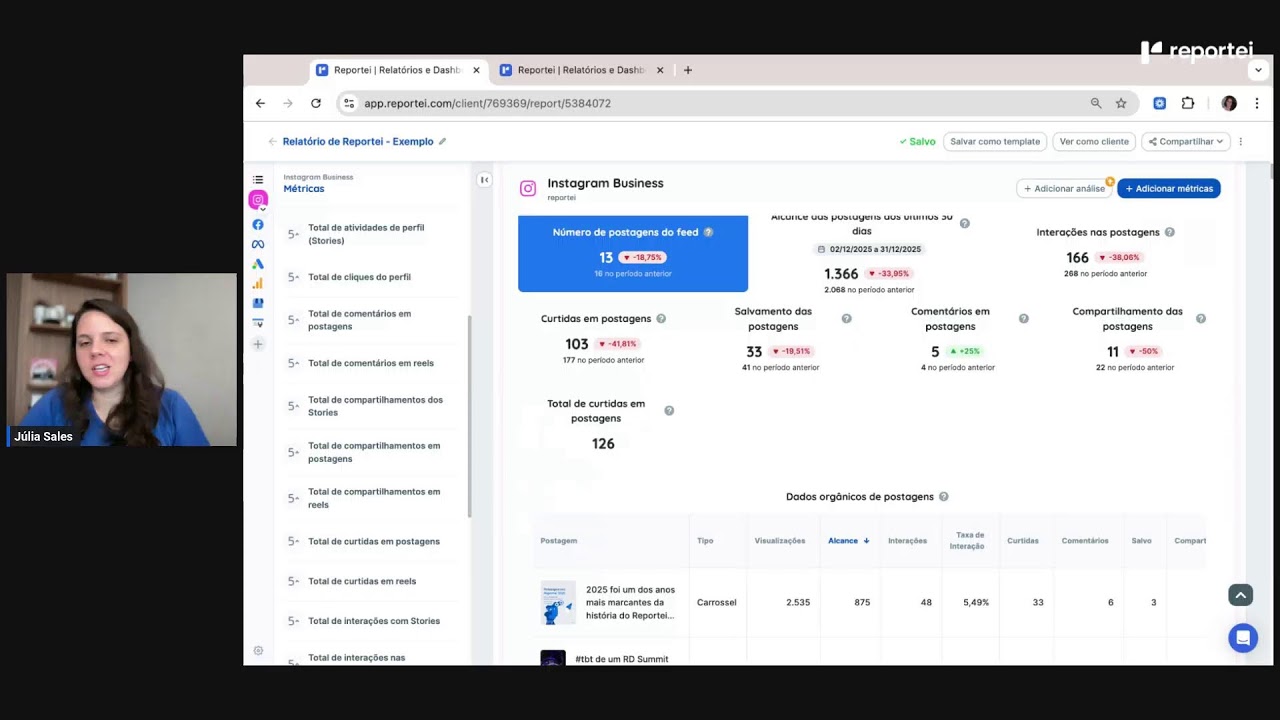Screen dimensions: 1280x720
Task: Go back with arrow beside report title
Action: [x=272, y=142]
